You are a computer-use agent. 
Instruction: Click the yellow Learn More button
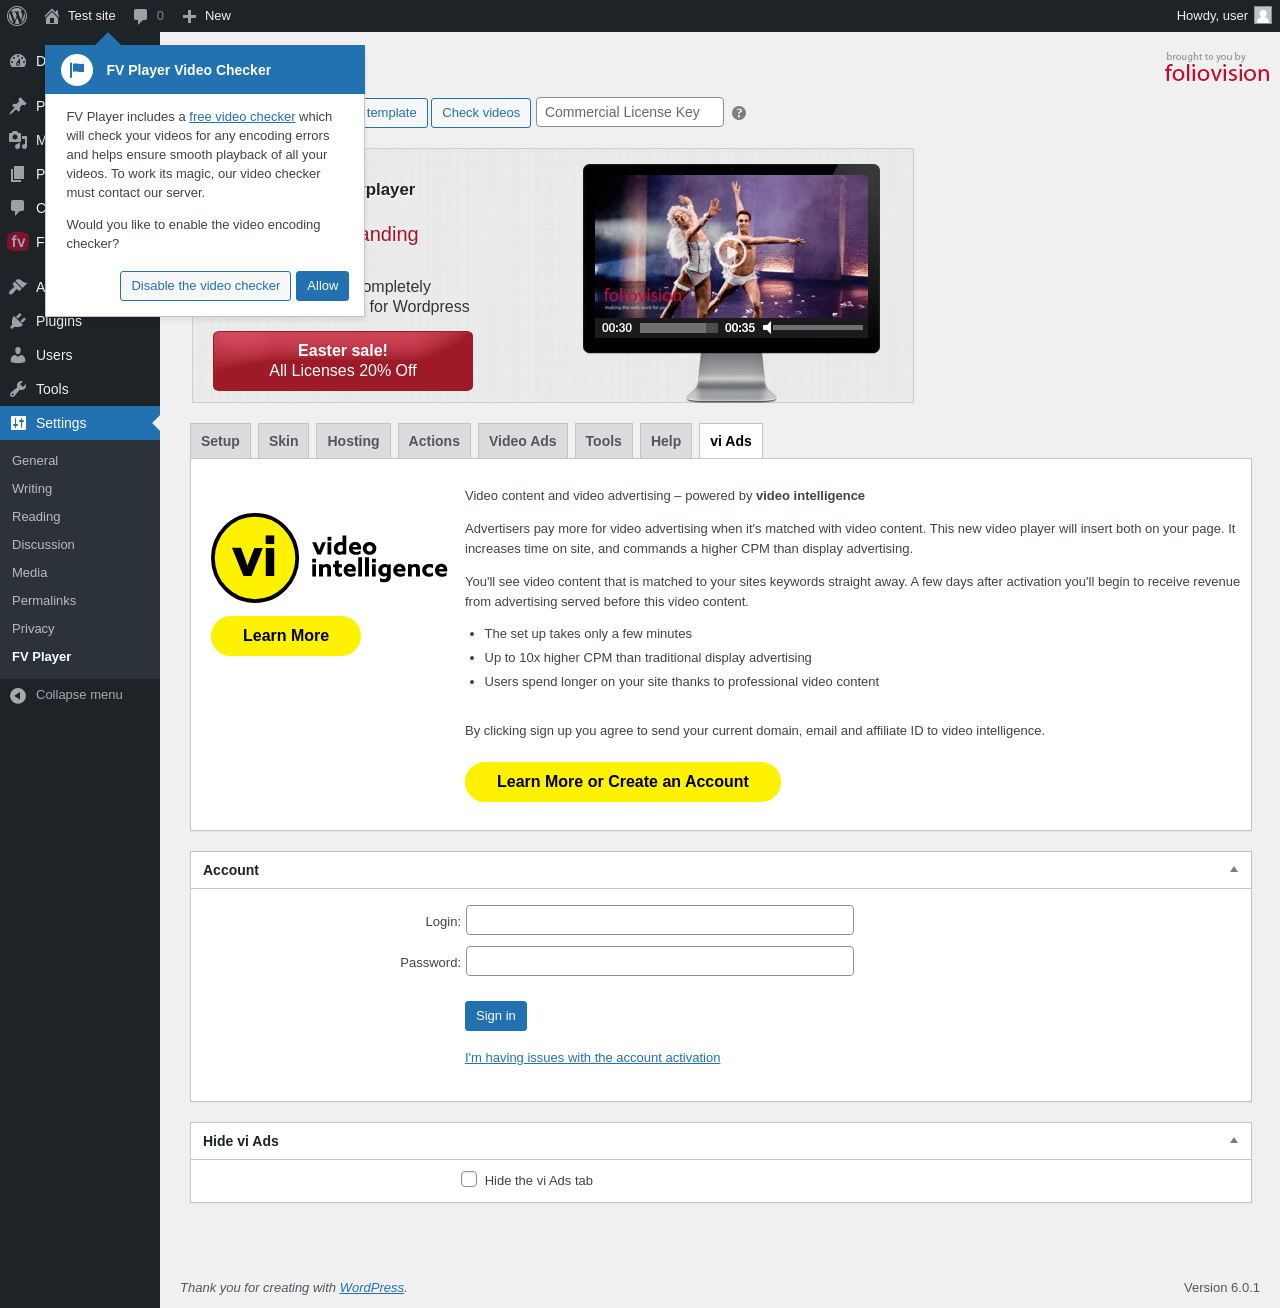coord(286,636)
